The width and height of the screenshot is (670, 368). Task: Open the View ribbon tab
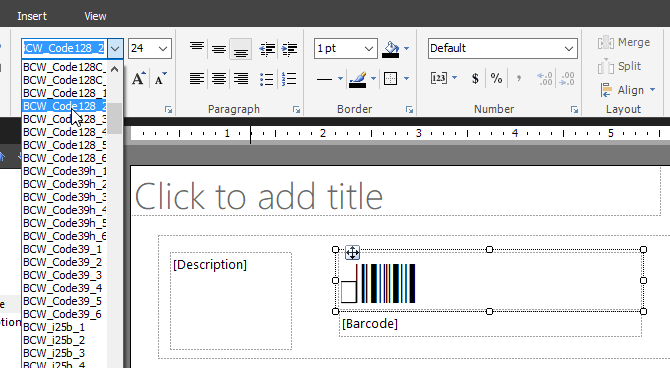pos(95,16)
